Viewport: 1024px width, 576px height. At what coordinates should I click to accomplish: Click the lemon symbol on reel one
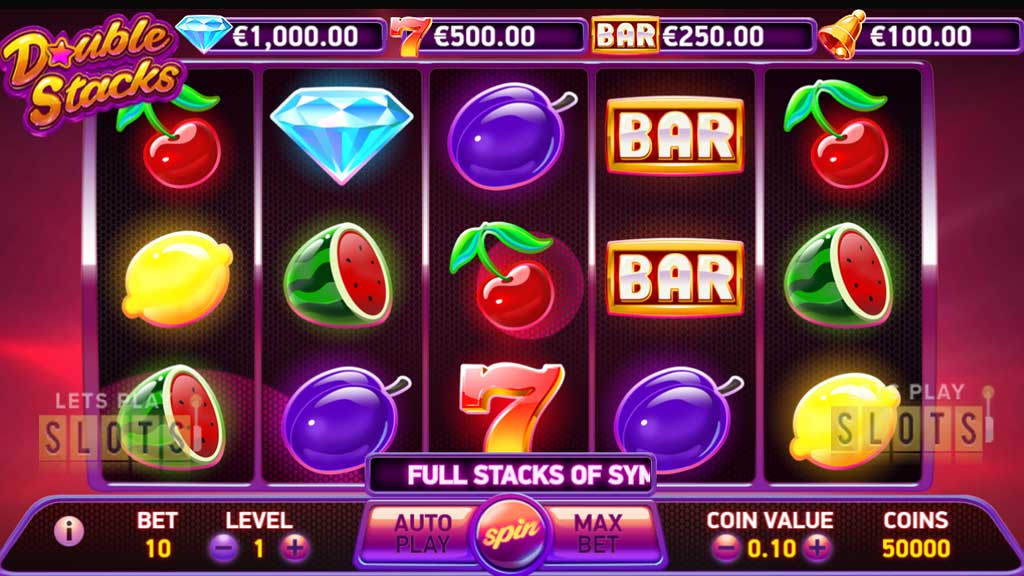coord(177,278)
